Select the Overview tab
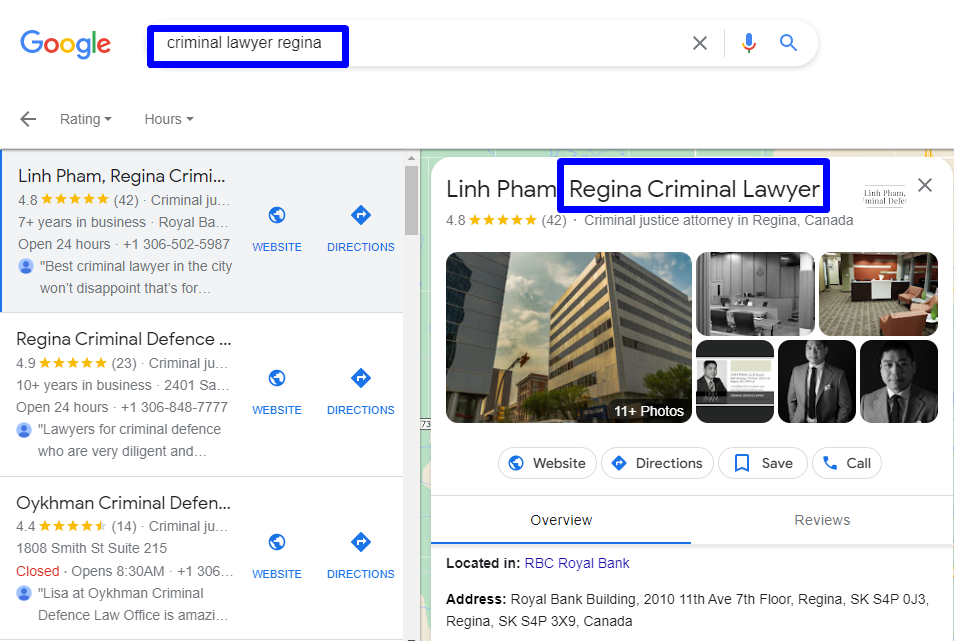954x641 pixels. pos(561,520)
